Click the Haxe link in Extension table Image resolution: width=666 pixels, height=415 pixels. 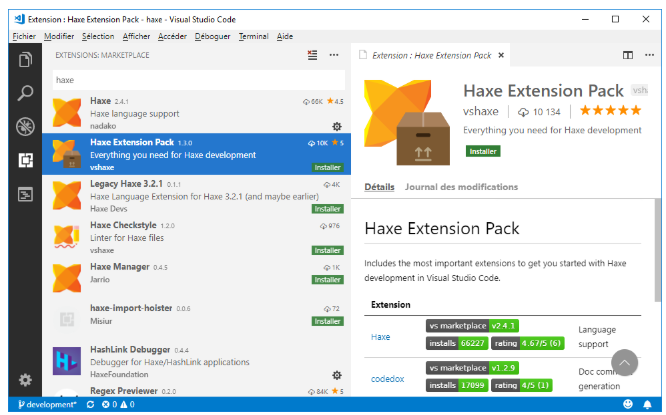click(380, 337)
